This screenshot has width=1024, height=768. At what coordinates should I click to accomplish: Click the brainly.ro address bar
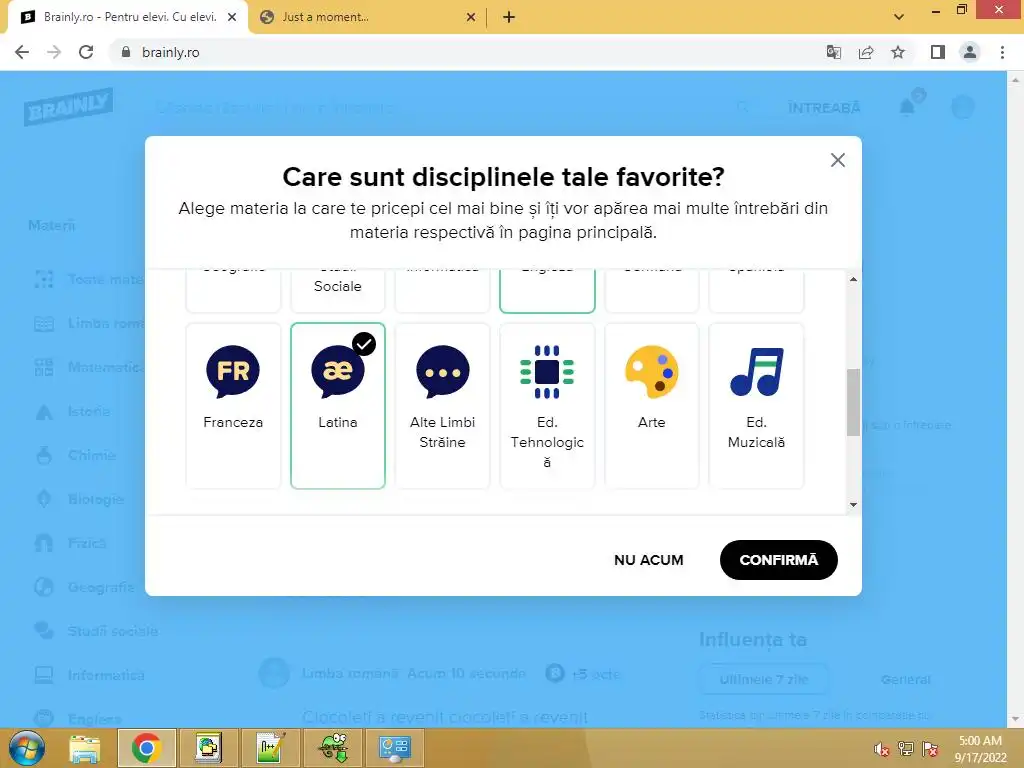click(464, 52)
